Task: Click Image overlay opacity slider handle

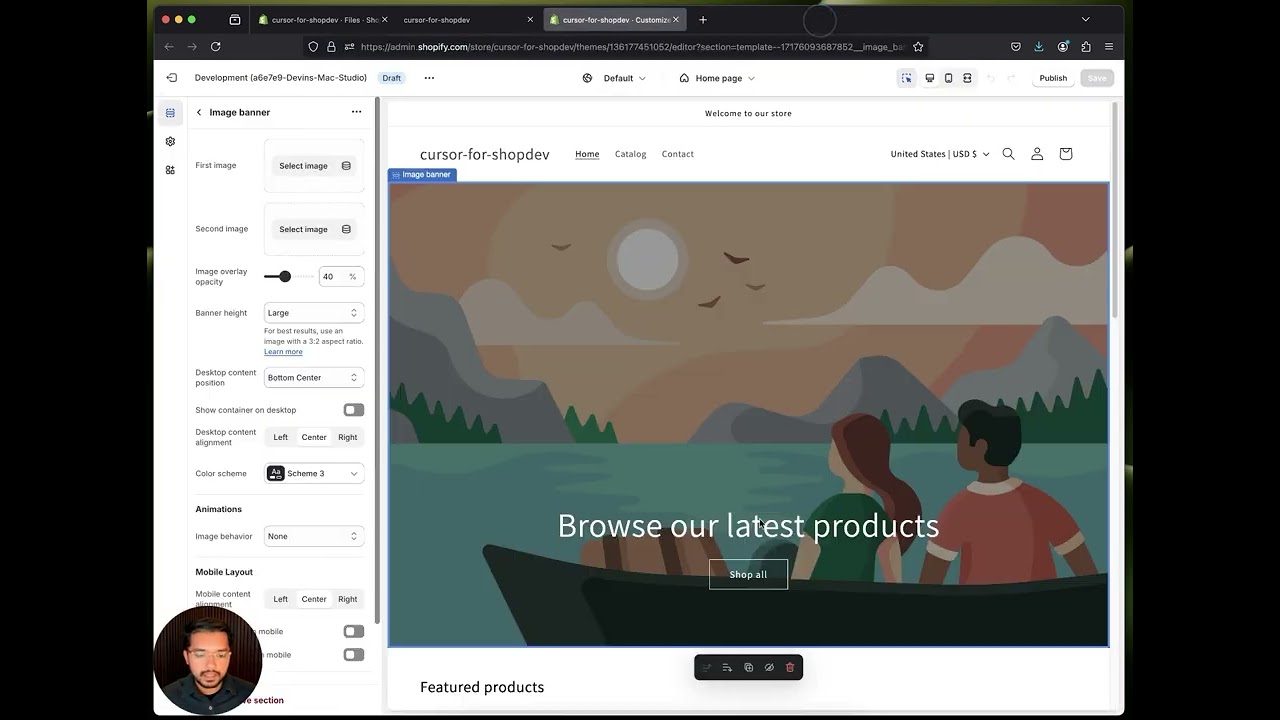Action: click(285, 276)
